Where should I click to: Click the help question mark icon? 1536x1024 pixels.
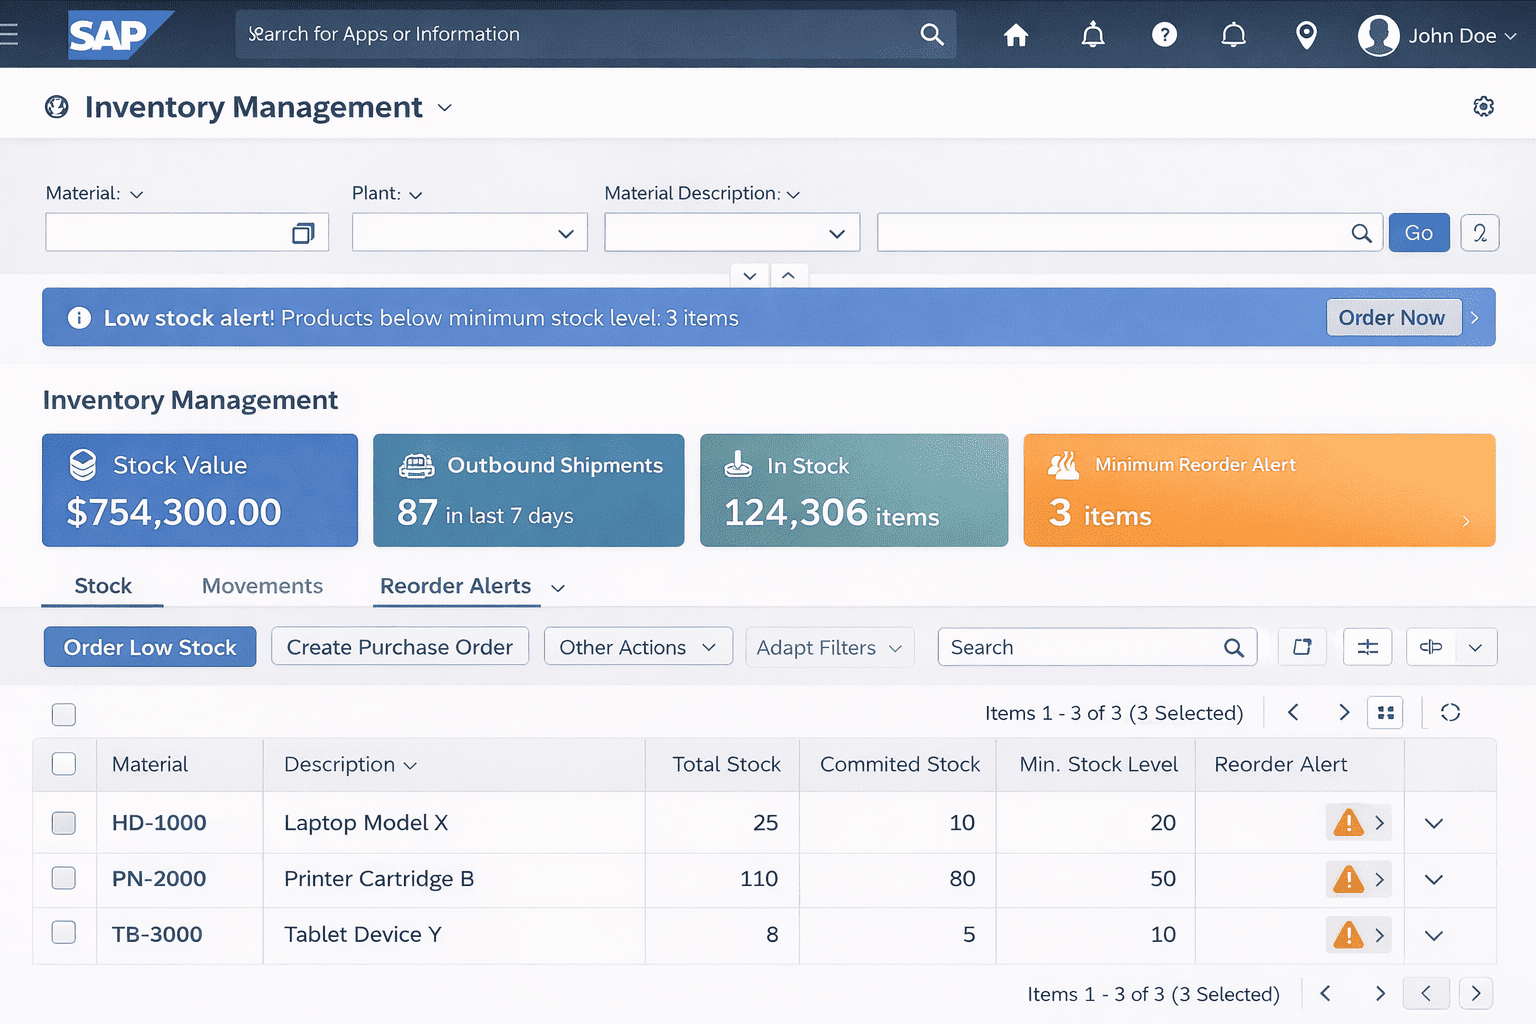1164,34
